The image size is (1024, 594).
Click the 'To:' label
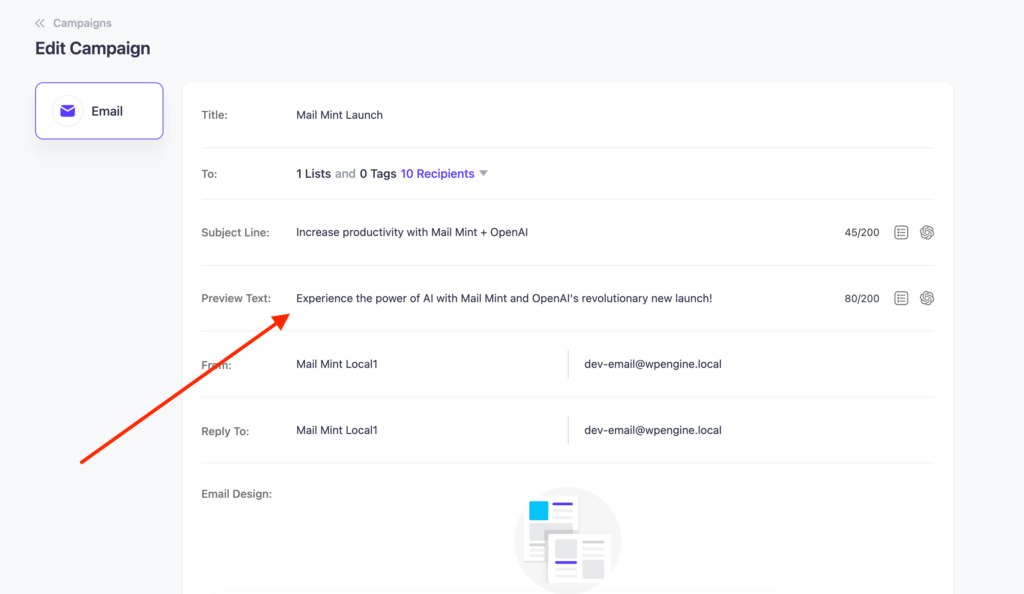pyautogui.click(x=209, y=174)
